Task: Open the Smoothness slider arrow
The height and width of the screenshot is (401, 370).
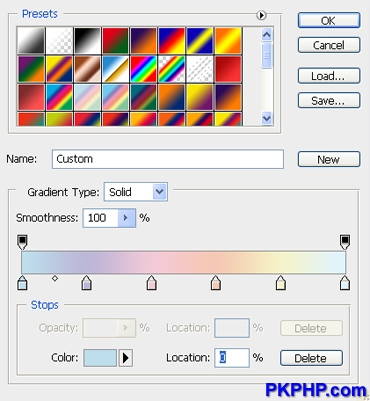Action: point(126,218)
